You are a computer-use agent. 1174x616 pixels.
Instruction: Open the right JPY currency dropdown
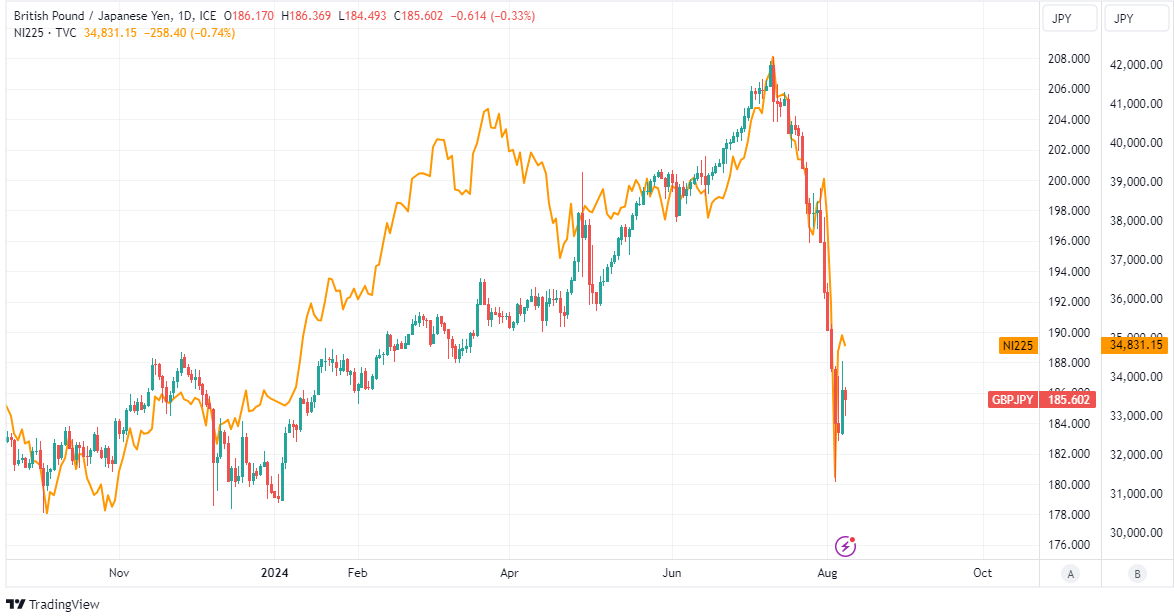1135,18
